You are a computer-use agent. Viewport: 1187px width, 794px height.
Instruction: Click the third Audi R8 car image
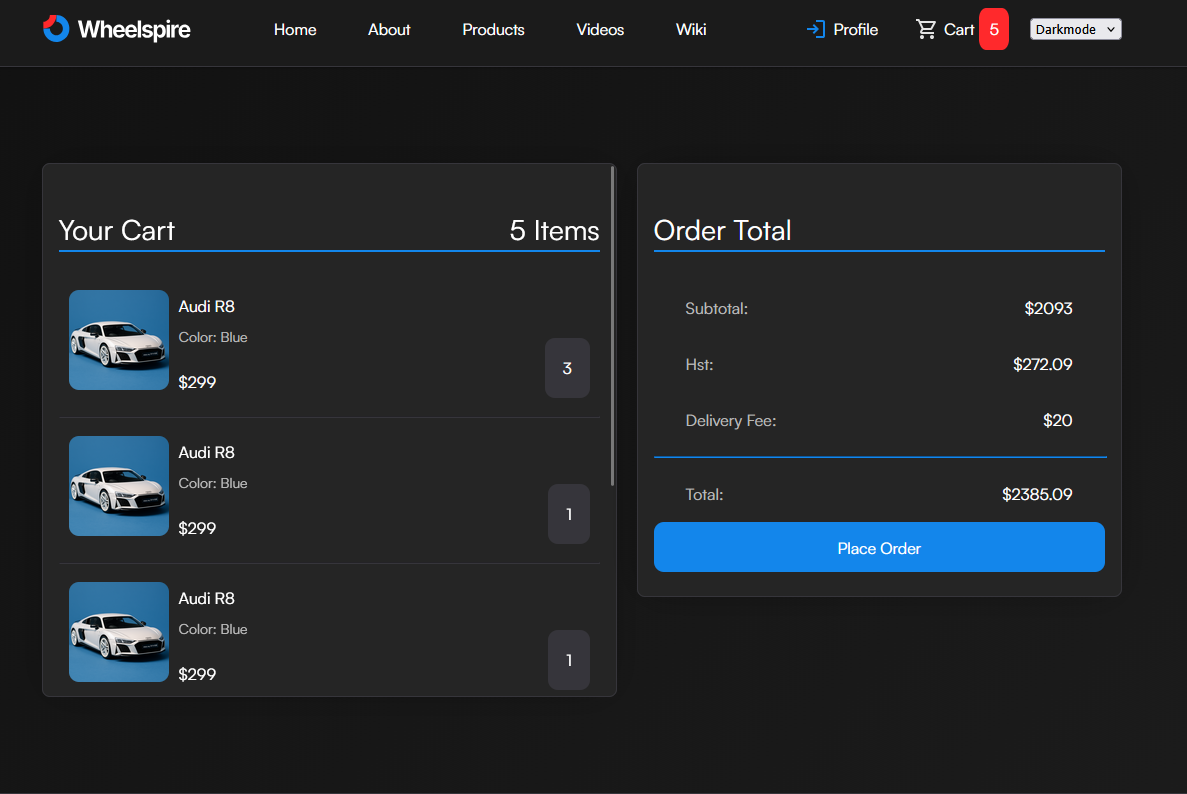[x=118, y=632]
